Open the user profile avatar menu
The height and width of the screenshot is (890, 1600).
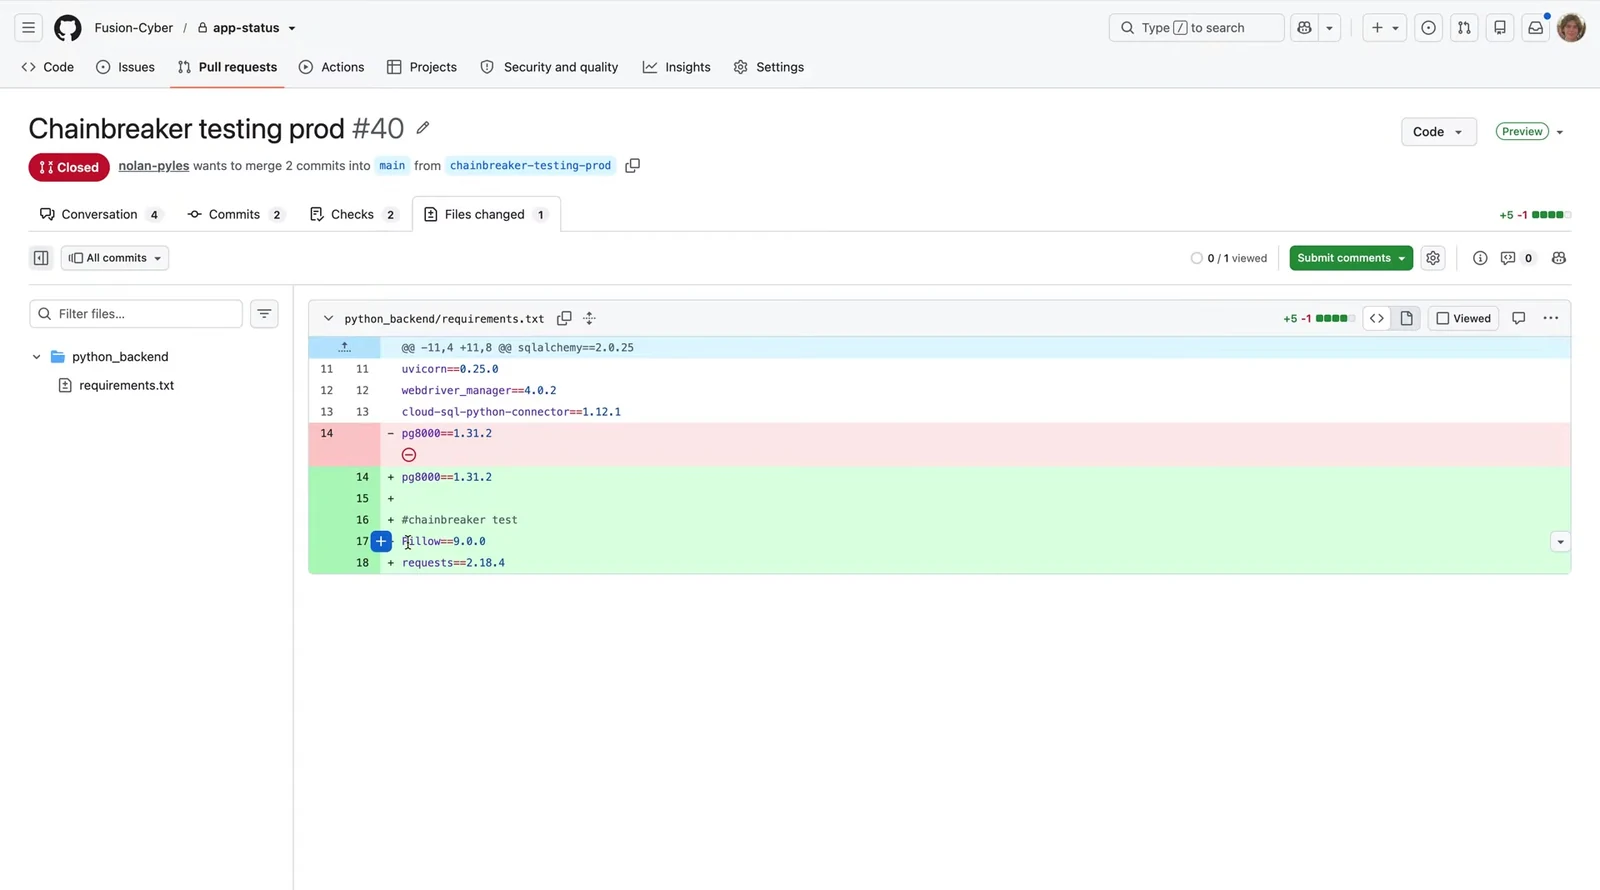pyautogui.click(x=1571, y=28)
